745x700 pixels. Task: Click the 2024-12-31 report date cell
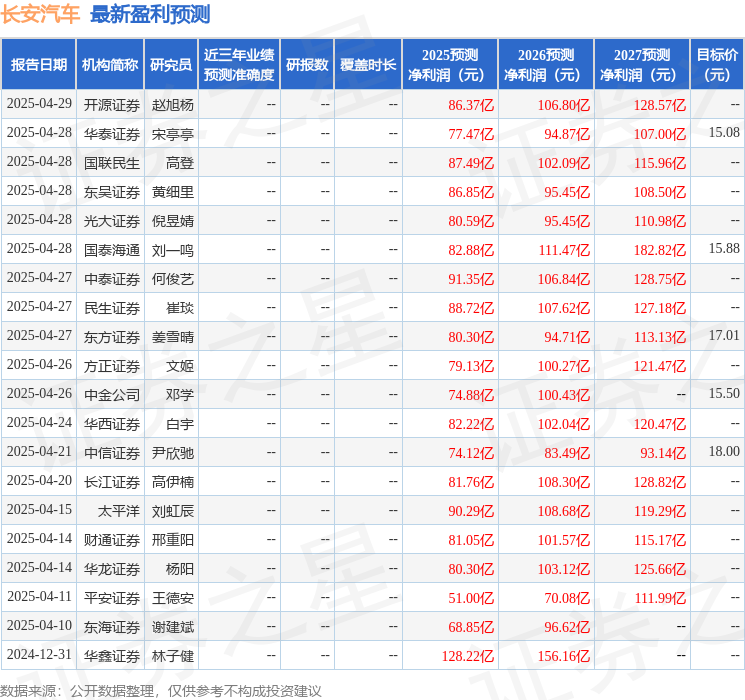[x=39, y=656]
